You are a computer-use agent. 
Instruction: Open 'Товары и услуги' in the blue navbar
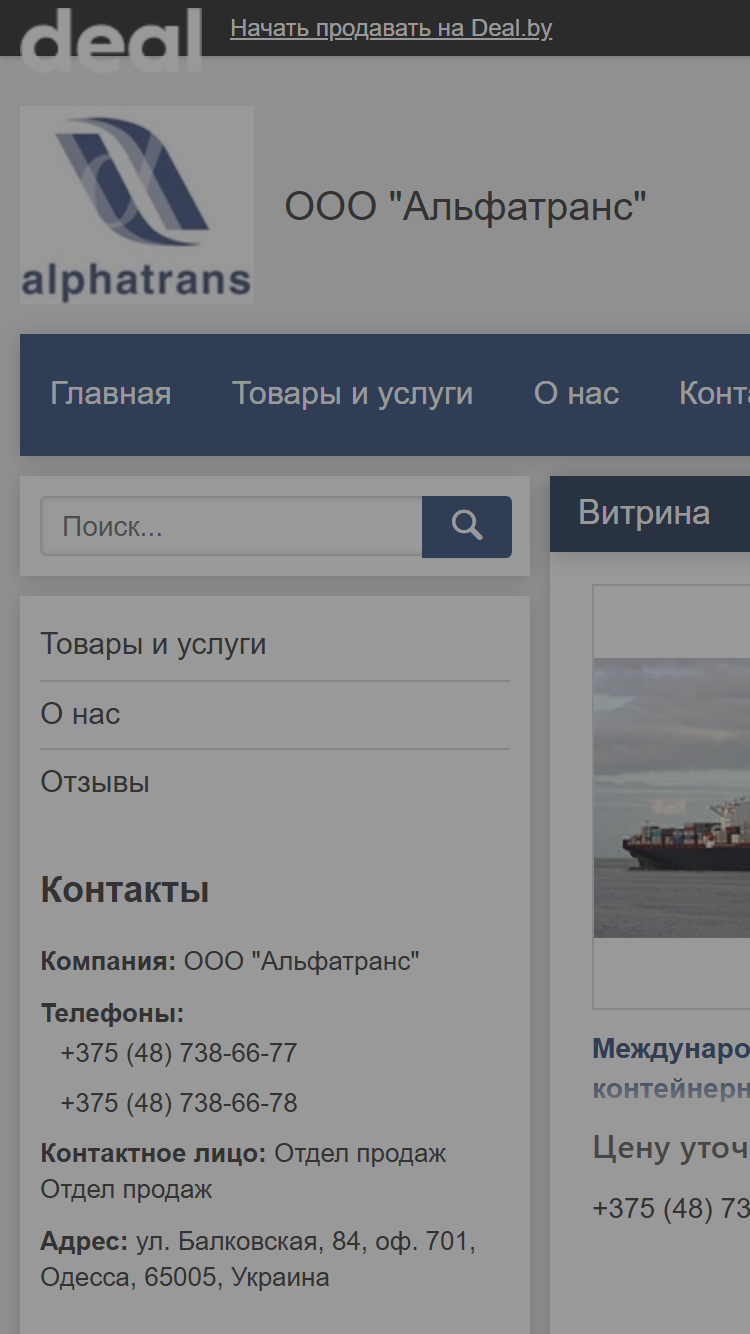point(353,394)
